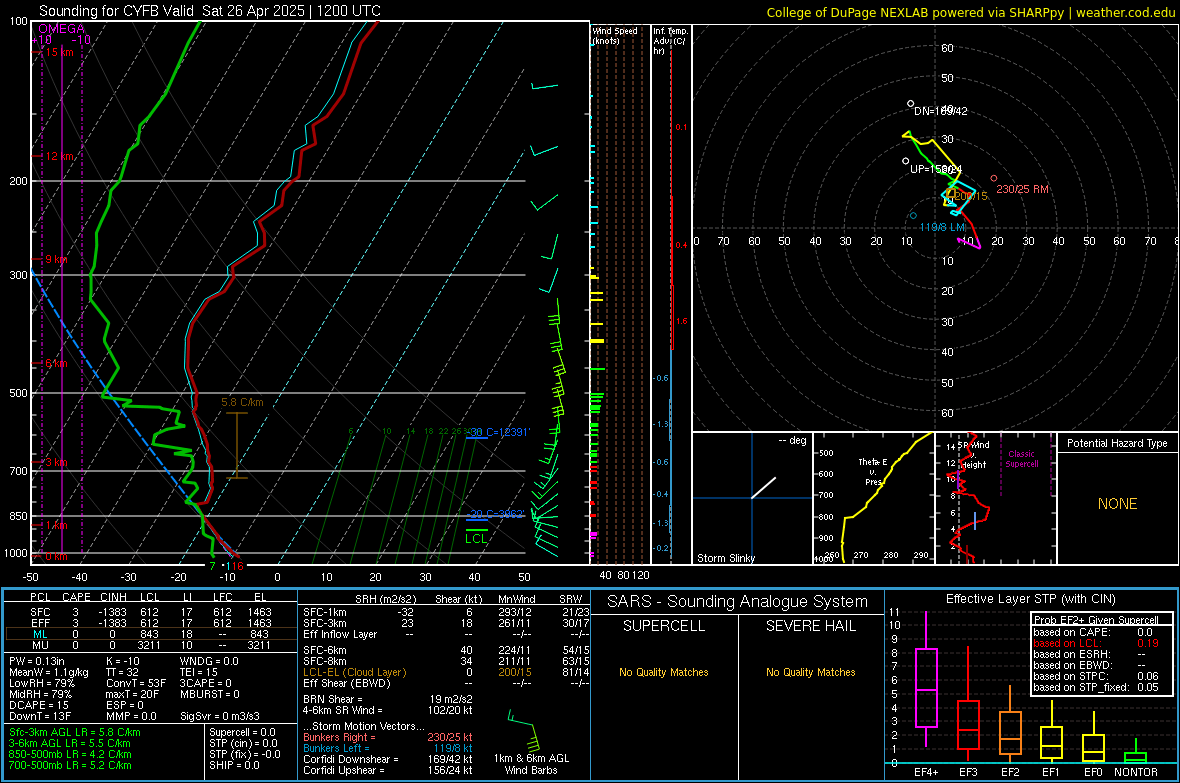Select the SFC parcel row
The width and height of the screenshot is (1180, 783).
(150, 612)
